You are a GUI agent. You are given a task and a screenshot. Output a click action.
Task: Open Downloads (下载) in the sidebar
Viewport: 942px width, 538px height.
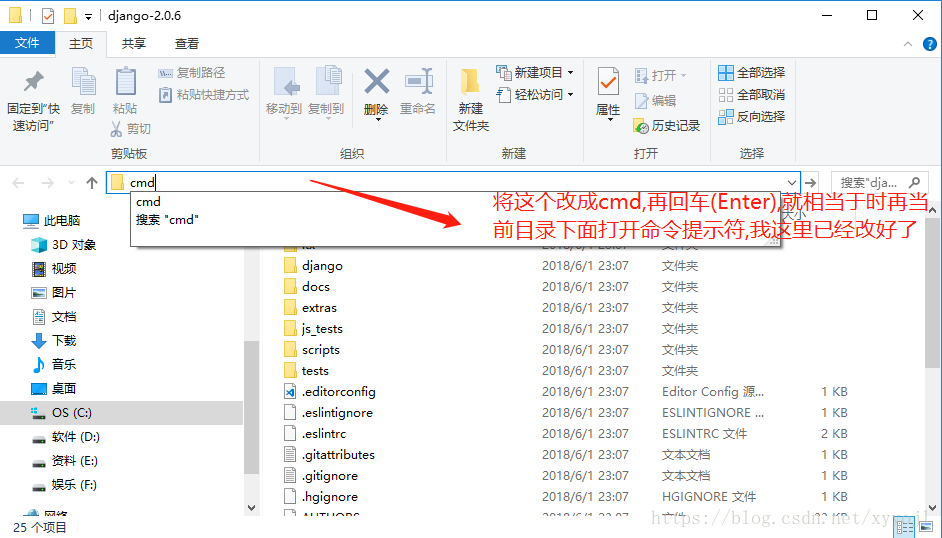point(54,341)
